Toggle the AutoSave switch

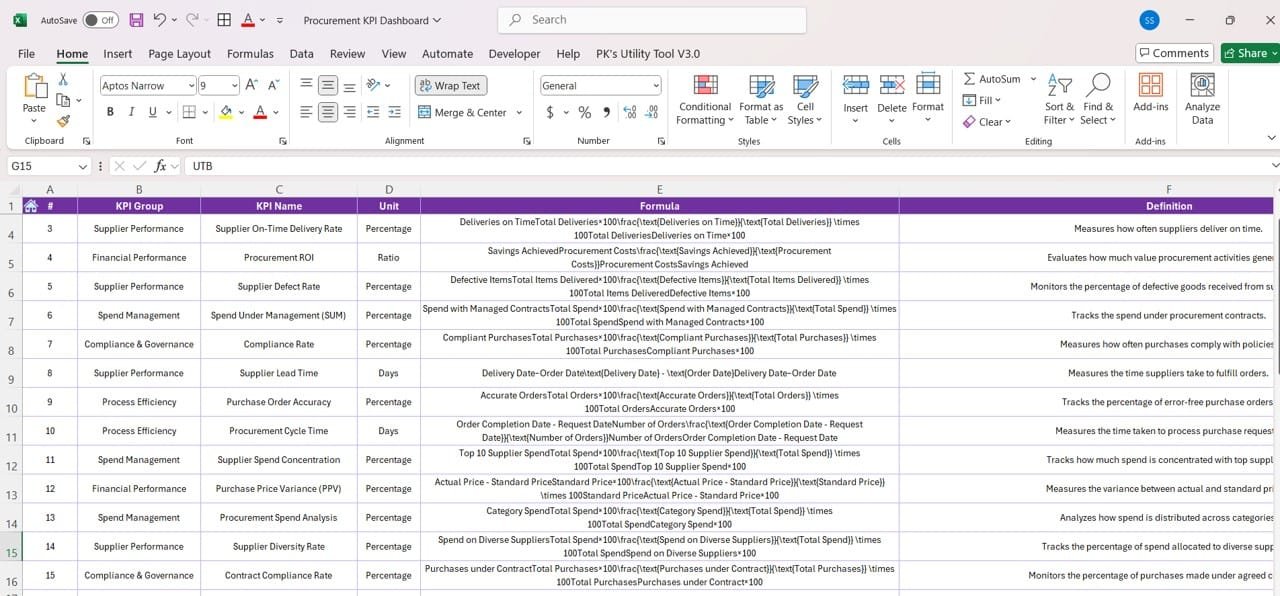click(x=100, y=20)
